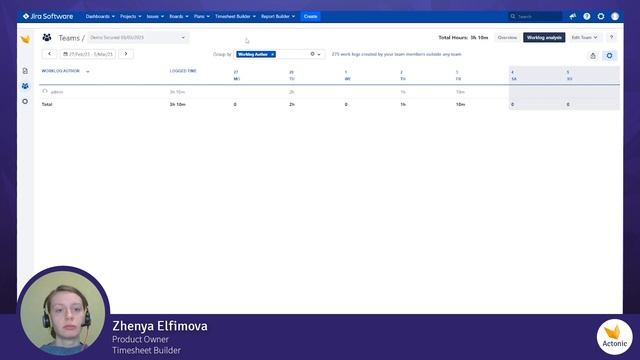Click the question mark help button
This screenshot has width=640, height=360.
pyautogui.click(x=611, y=38)
